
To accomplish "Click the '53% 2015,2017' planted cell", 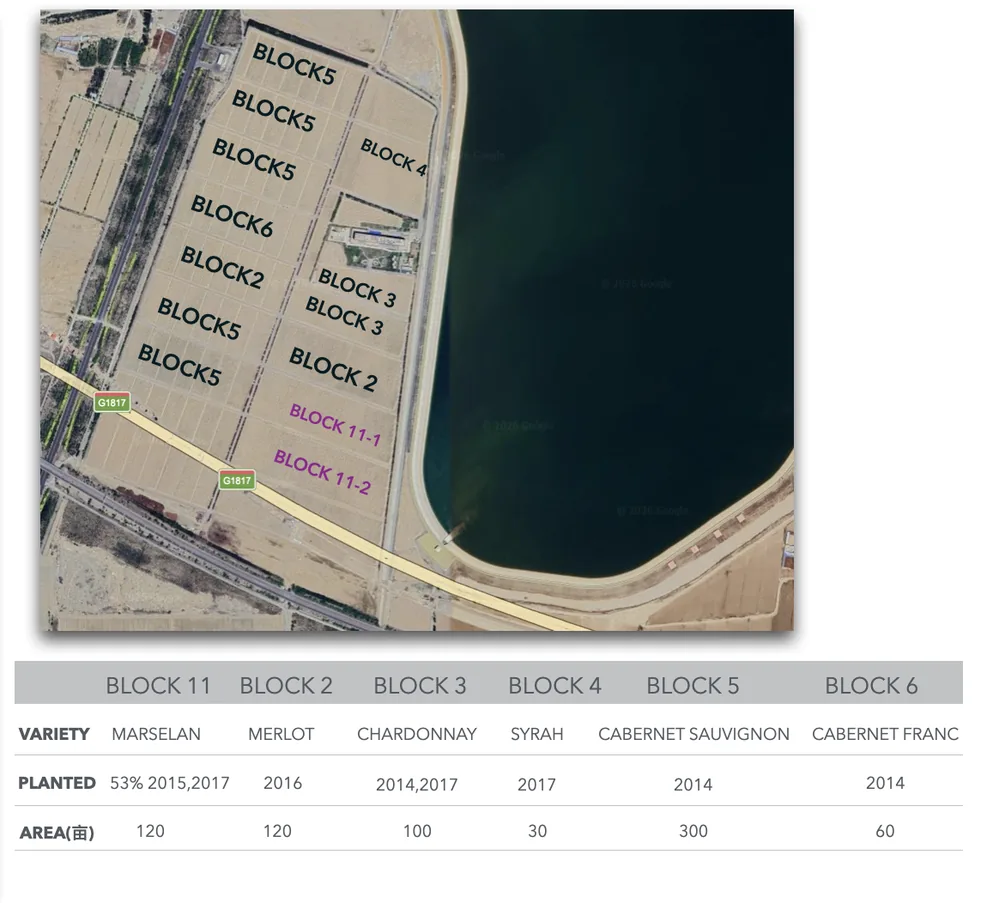I will 169,783.
